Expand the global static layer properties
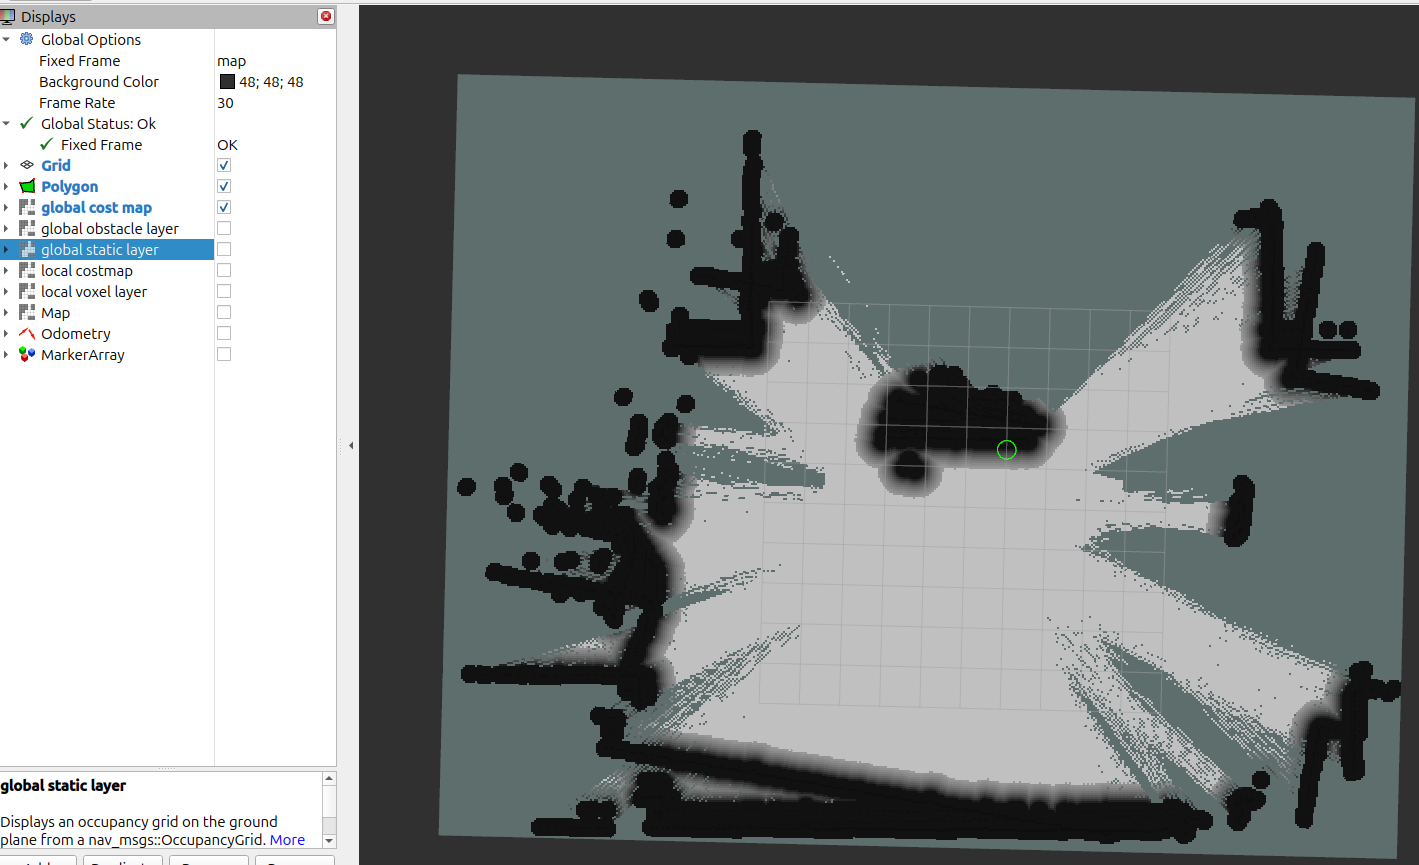 6,249
